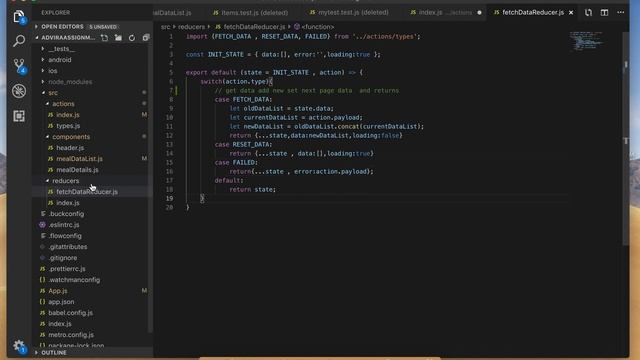
Task: Switch to the mytest.test.js (deleted) tab
Action: pyautogui.click(x=349, y=13)
